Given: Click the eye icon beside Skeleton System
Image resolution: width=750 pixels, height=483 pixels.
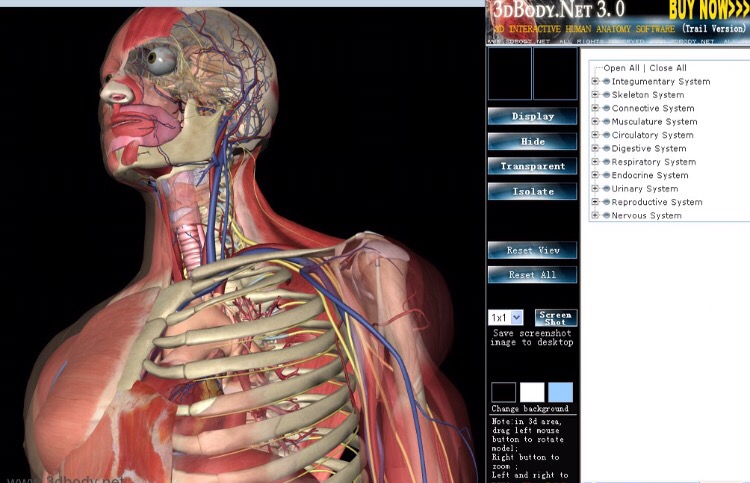Looking at the screenshot, I should click(606, 95).
